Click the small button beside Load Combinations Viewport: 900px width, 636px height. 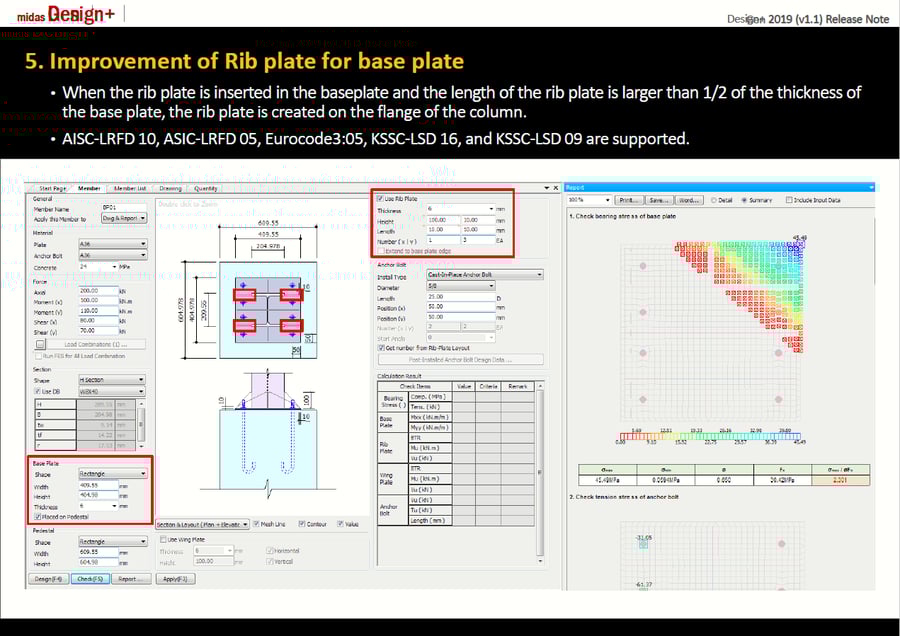[x=39, y=344]
